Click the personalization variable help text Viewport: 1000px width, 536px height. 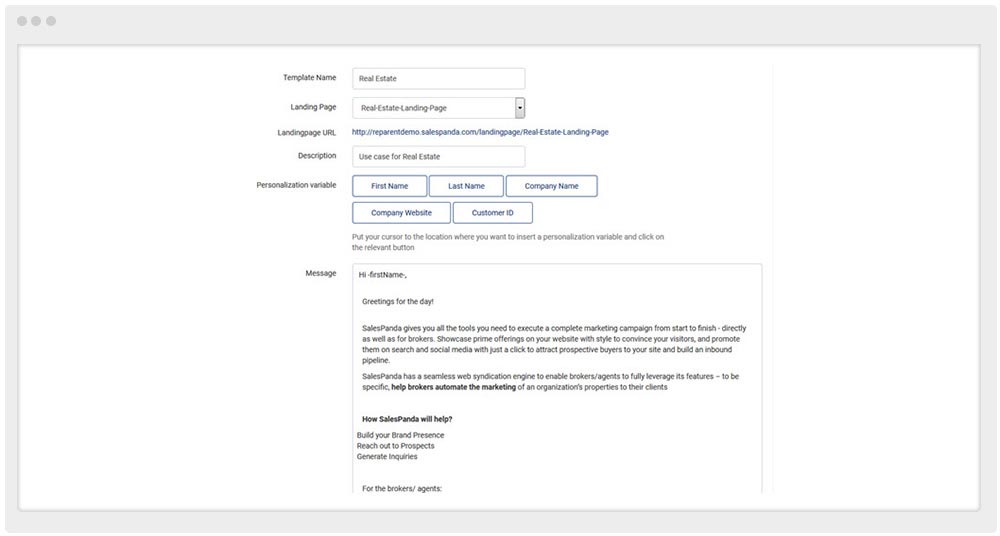[x=508, y=242]
